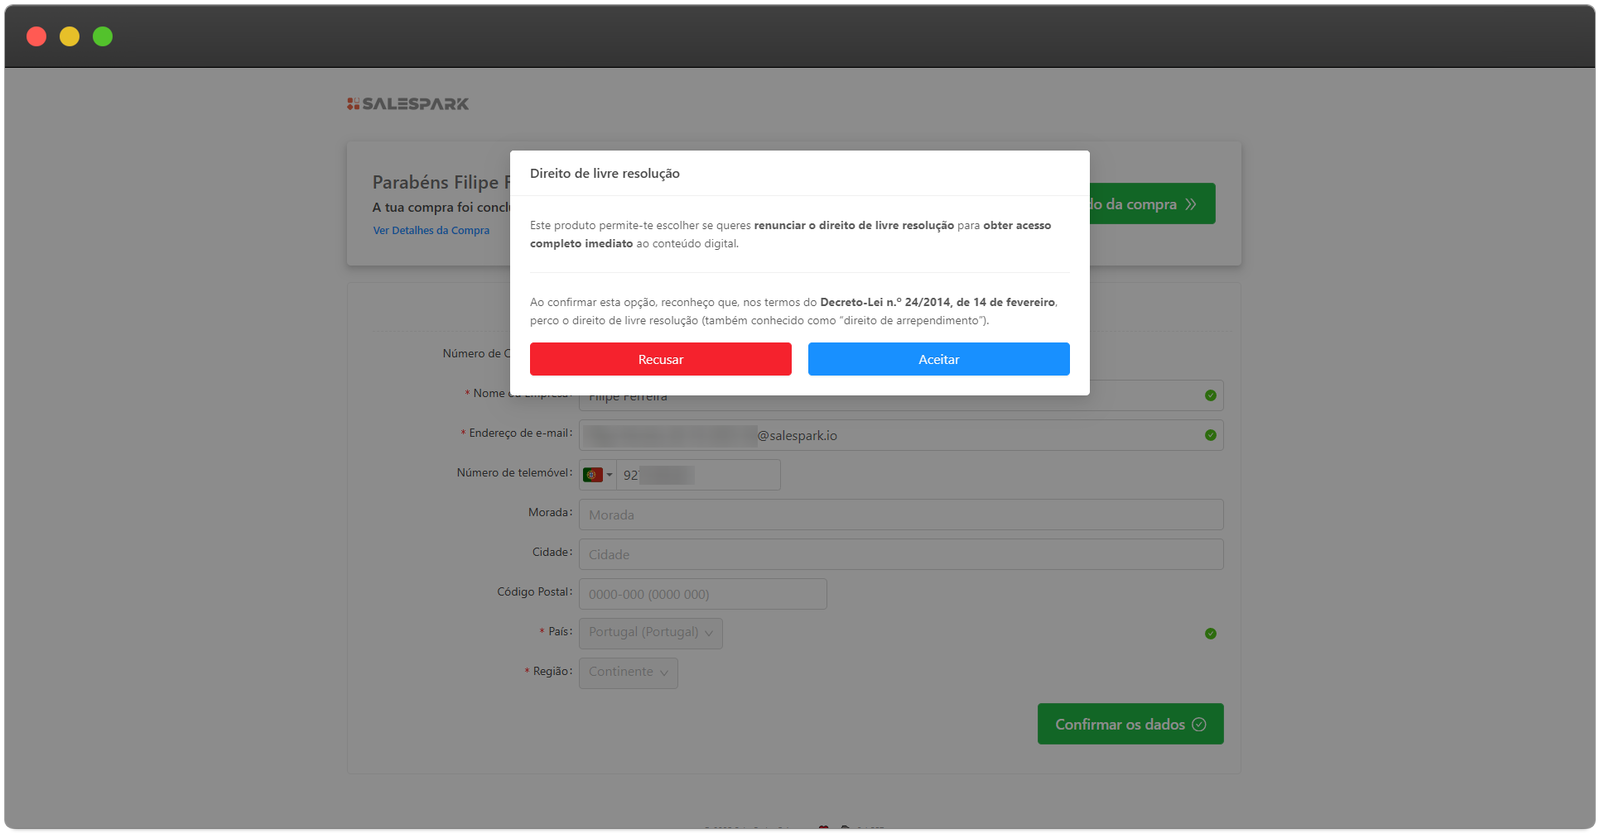Select the Código Postal input field
Screen dimensions: 1600x833
pos(702,594)
